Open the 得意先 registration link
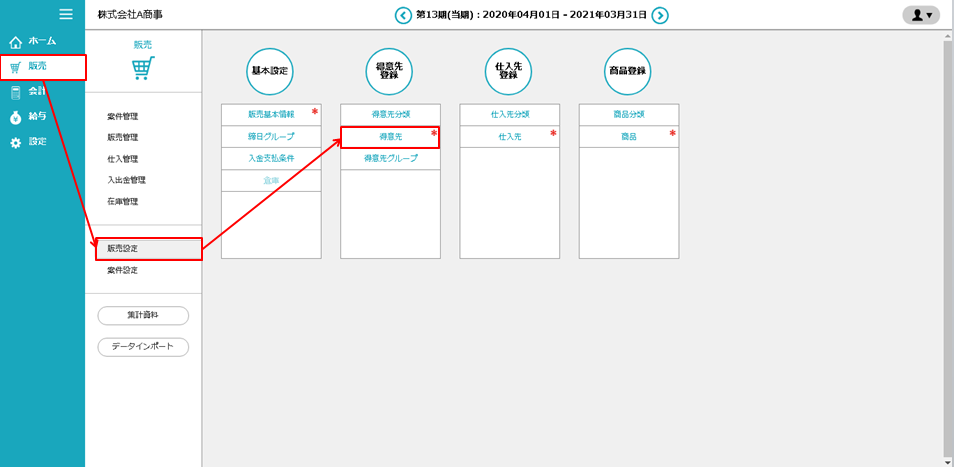Image resolution: width=954 pixels, height=467 pixels. [390, 136]
